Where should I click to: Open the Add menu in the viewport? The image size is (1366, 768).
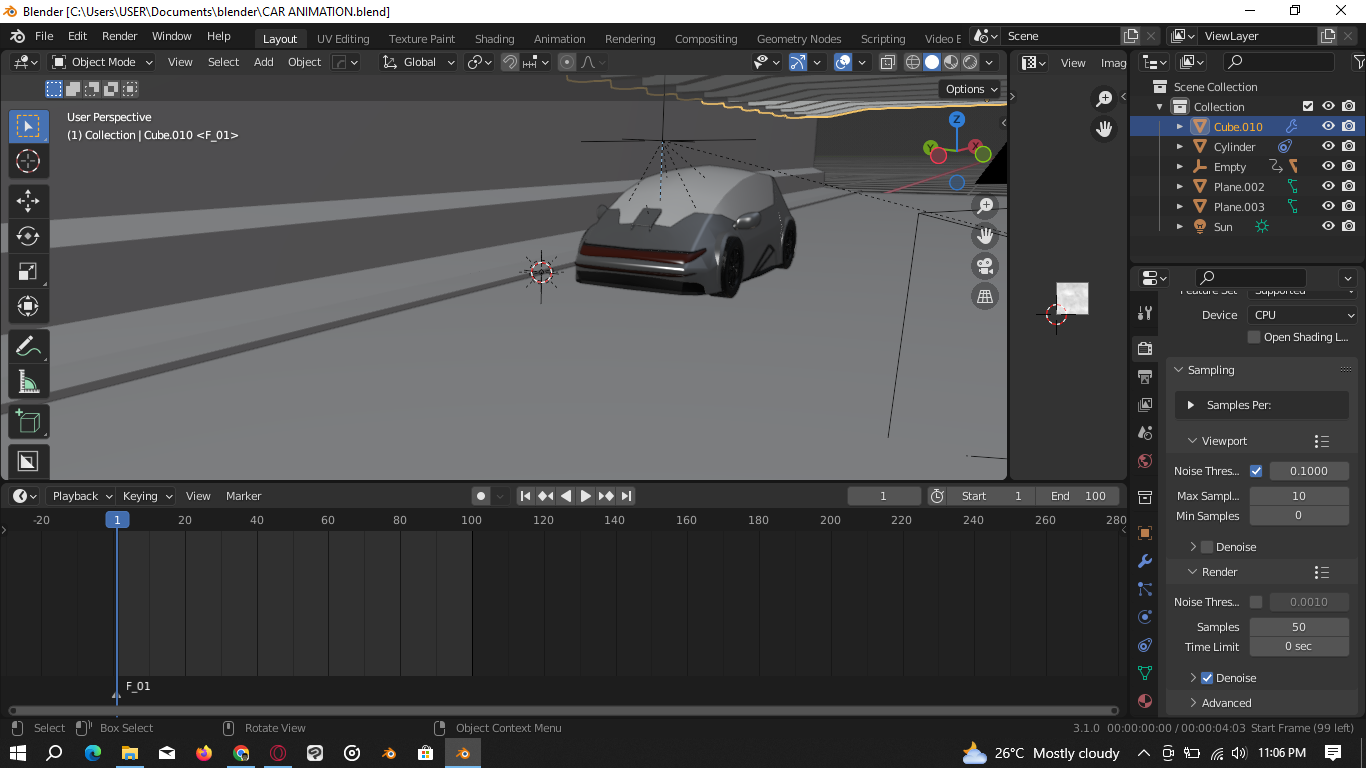click(x=263, y=62)
